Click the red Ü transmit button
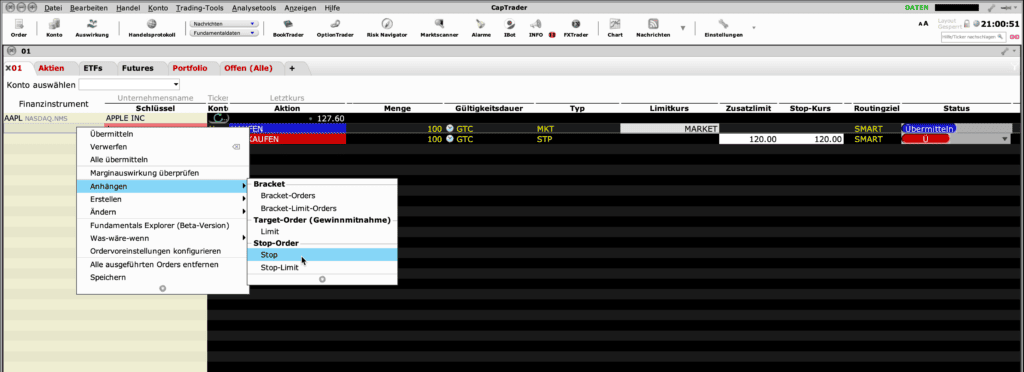 [x=925, y=139]
